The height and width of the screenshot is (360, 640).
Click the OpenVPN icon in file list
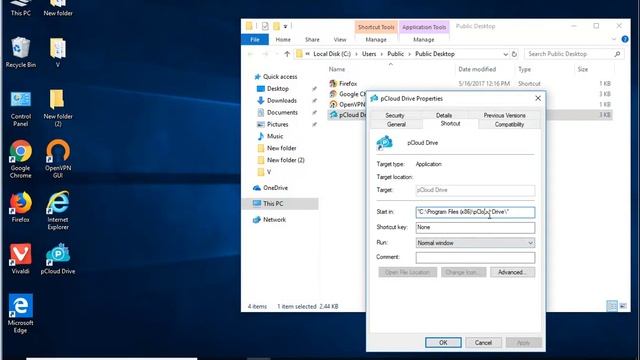coord(333,104)
